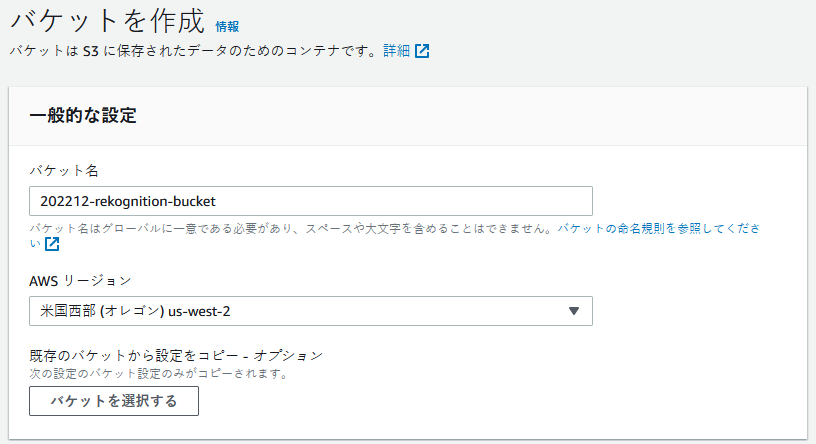
Task: Open the 情報 info link
Action: (x=227, y=26)
